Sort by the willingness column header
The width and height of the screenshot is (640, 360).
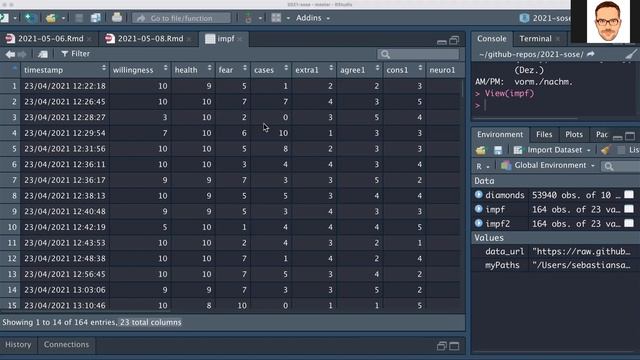pyautogui.click(x=140, y=70)
